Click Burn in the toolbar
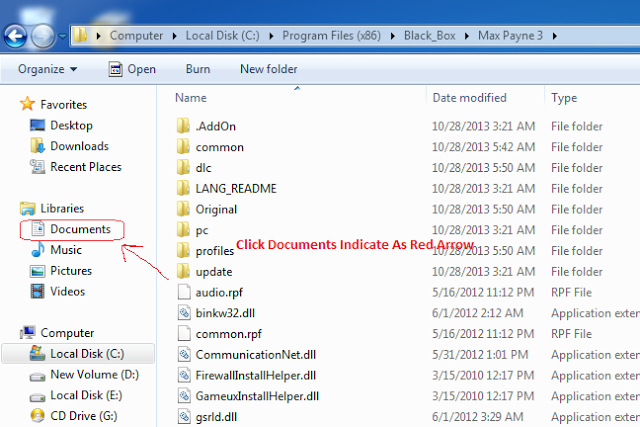Viewport: 640px width, 427px height. coord(198,69)
